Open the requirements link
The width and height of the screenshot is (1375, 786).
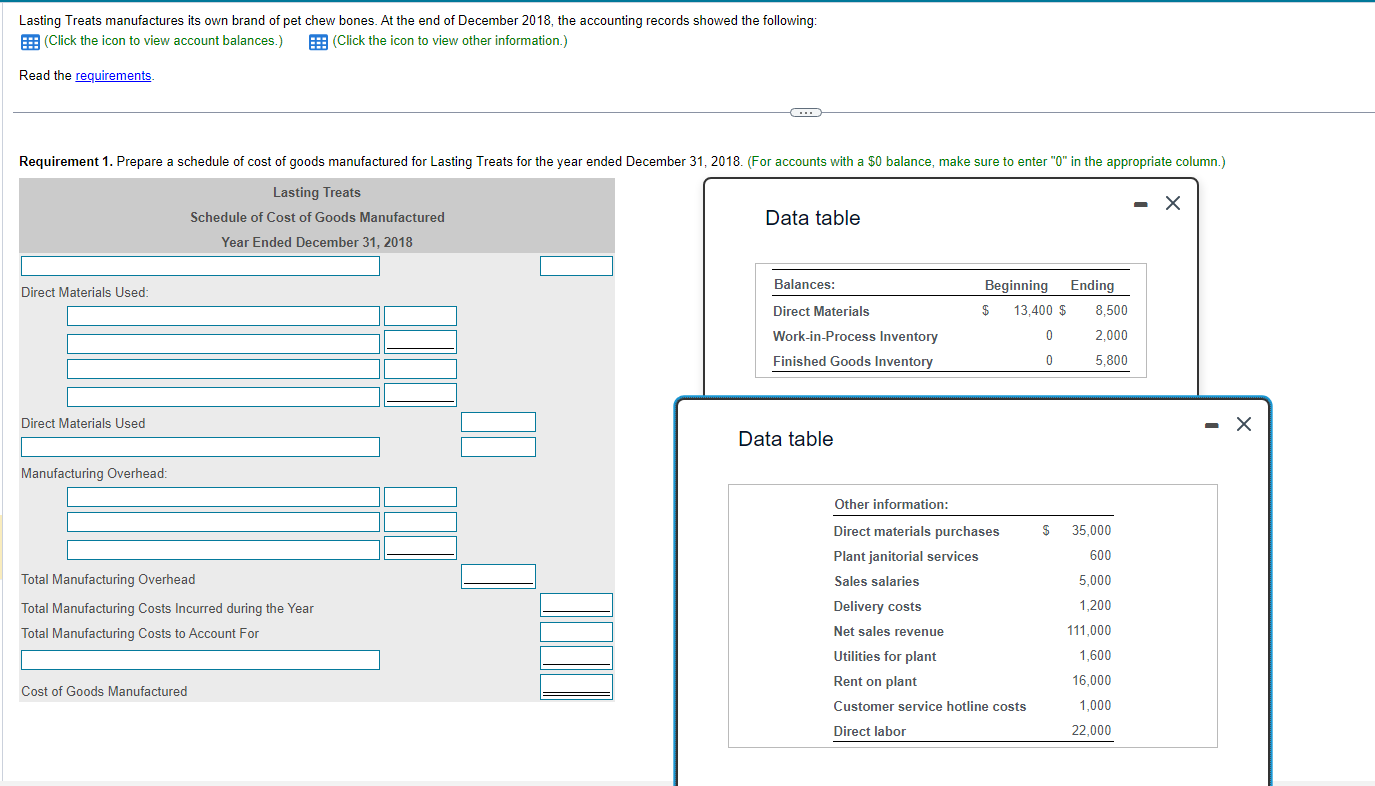[x=114, y=76]
